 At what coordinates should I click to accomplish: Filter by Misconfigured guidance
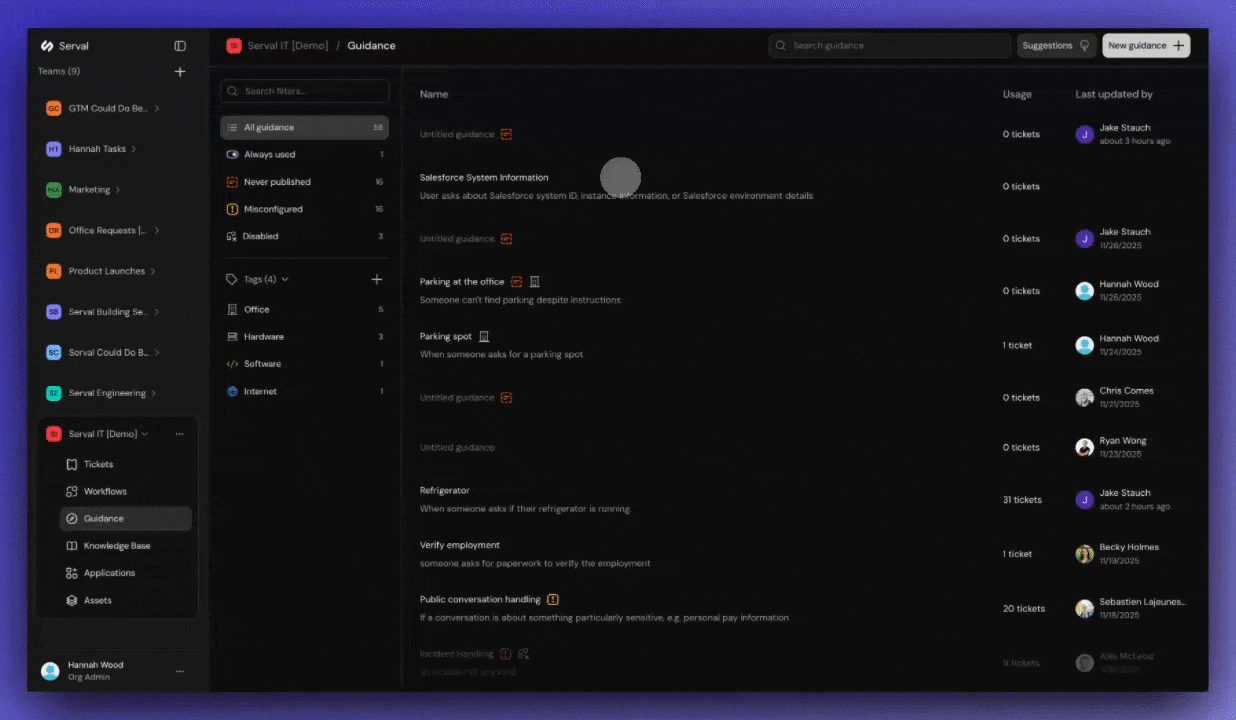click(x=305, y=209)
